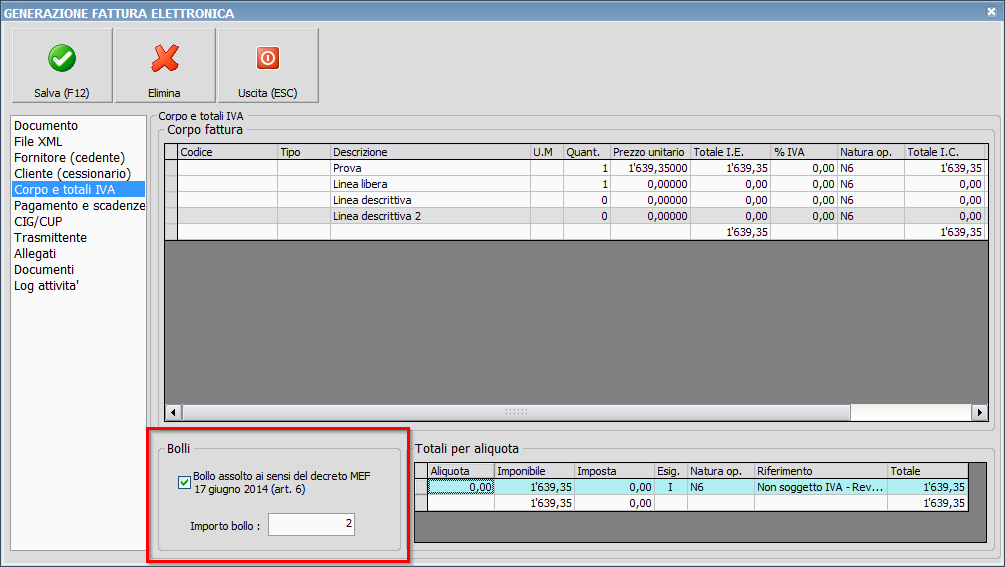Click the Totale header in Totali per aliquota
This screenshot has width=1005, height=567.
coord(927,471)
